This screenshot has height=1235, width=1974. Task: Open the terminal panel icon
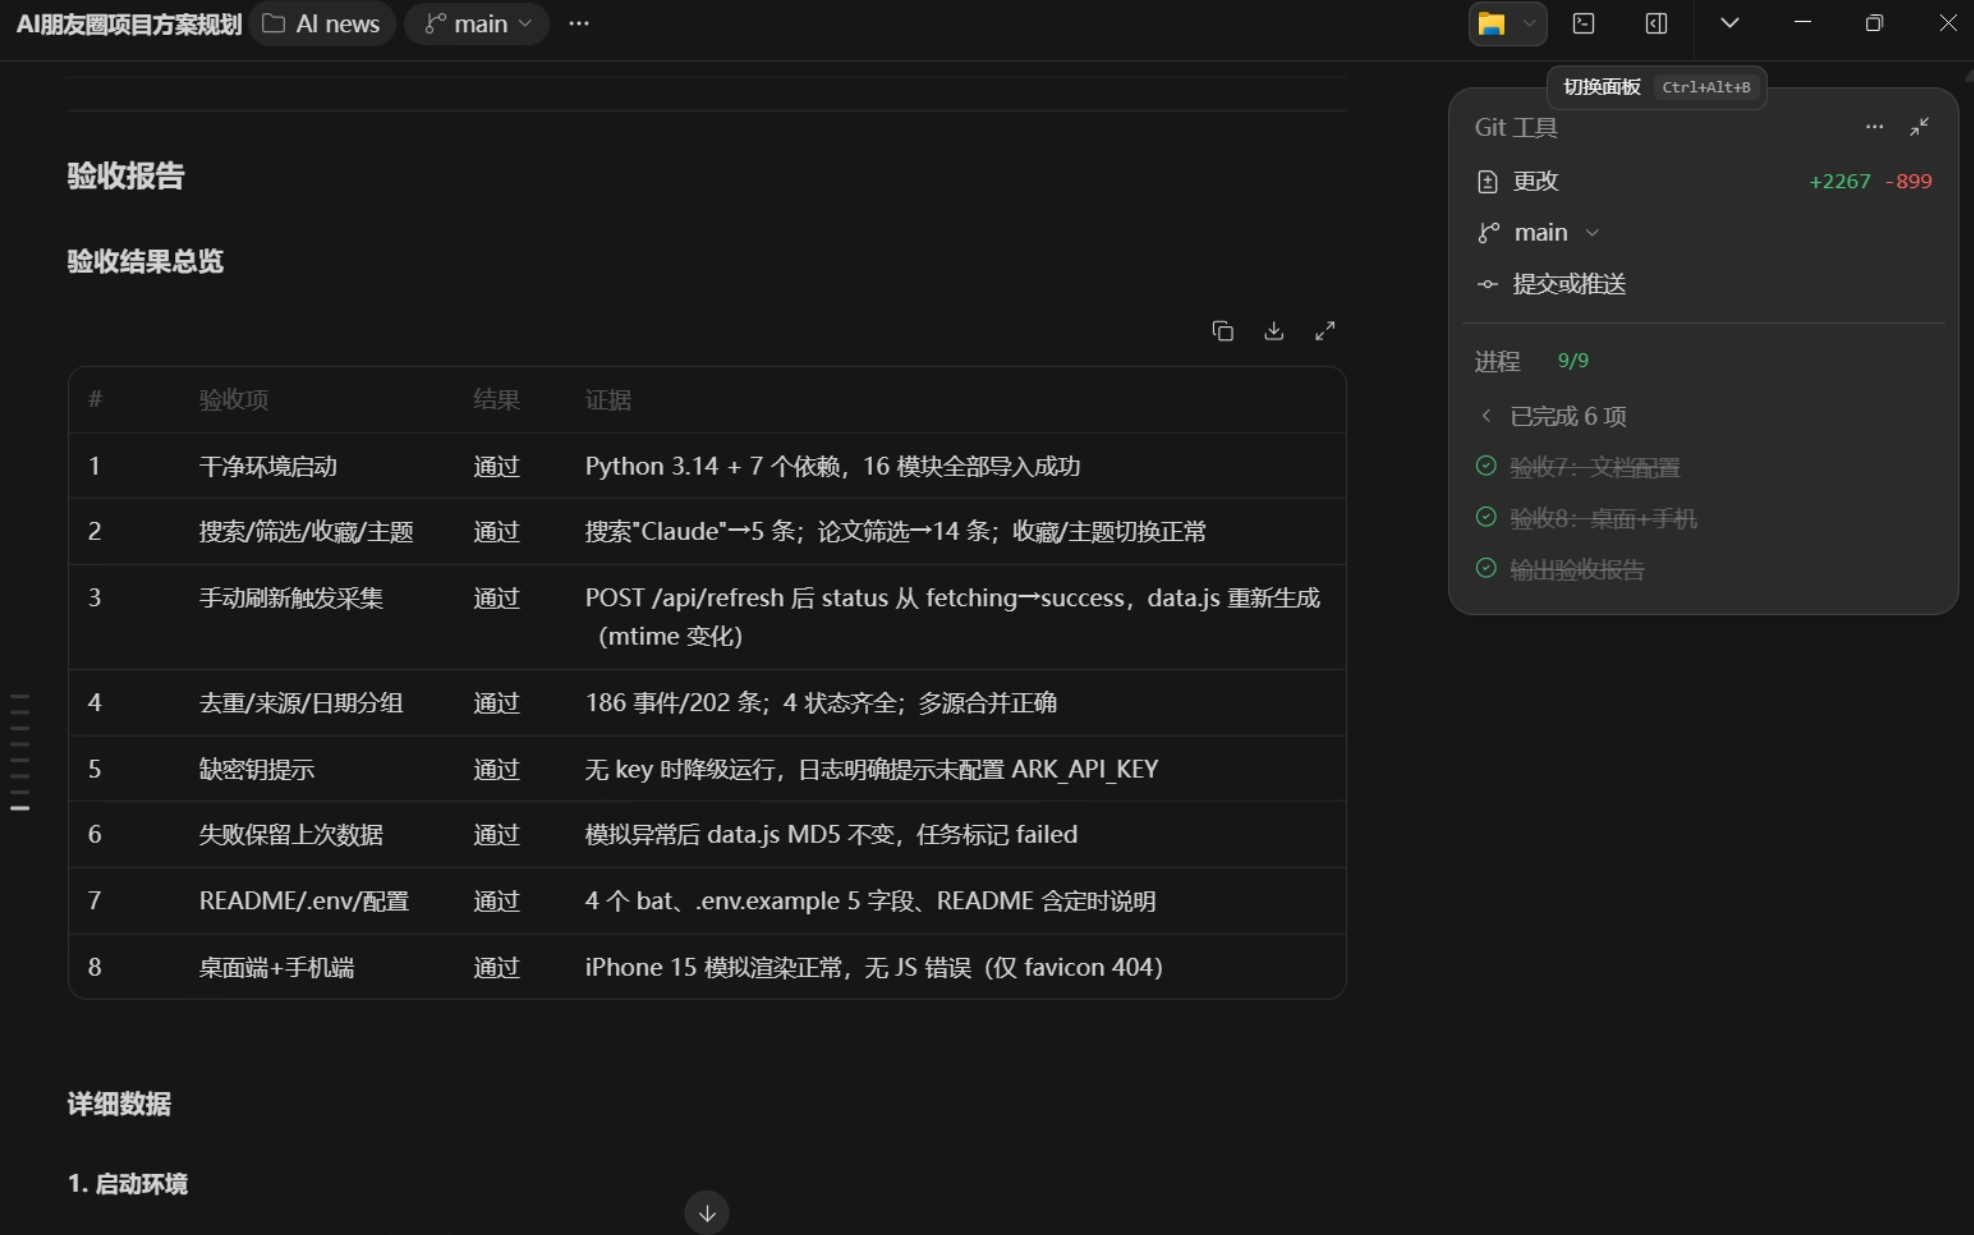tap(1583, 24)
